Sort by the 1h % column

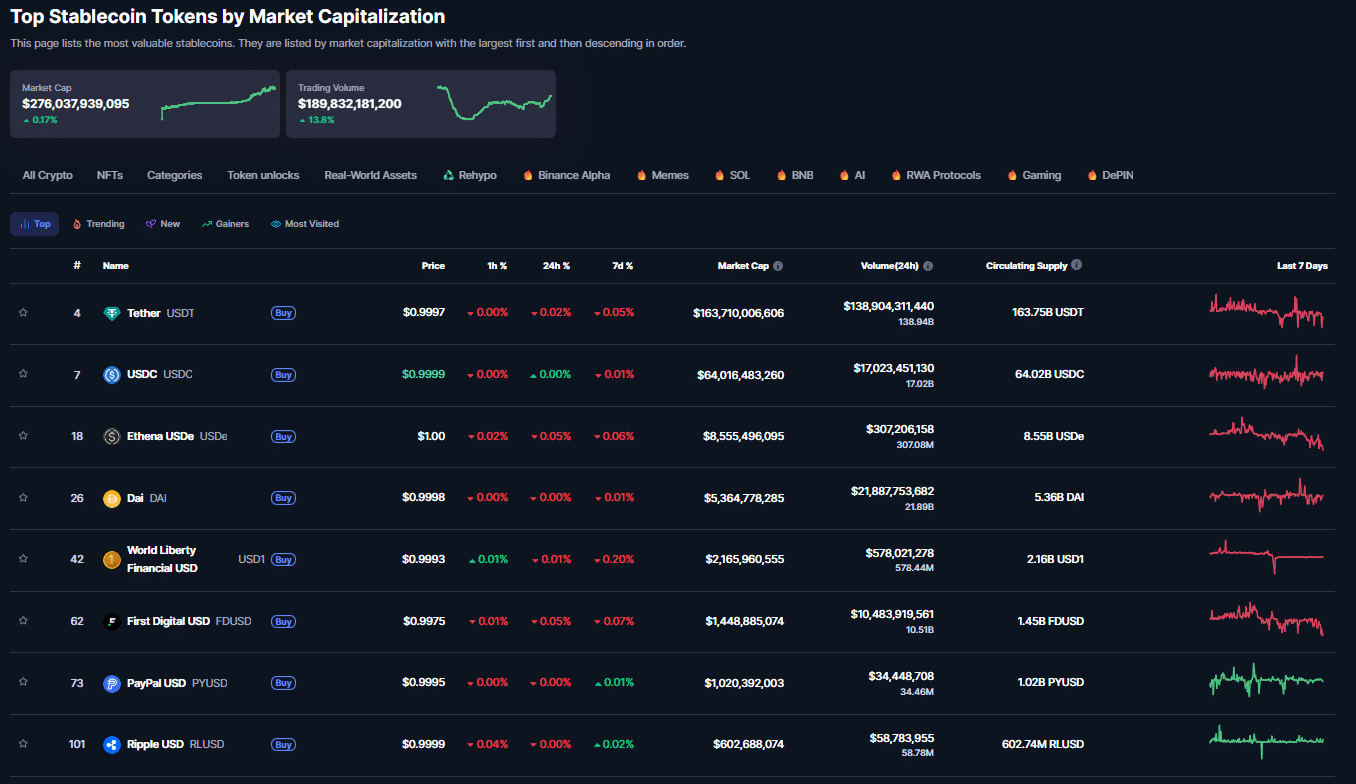(496, 266)
